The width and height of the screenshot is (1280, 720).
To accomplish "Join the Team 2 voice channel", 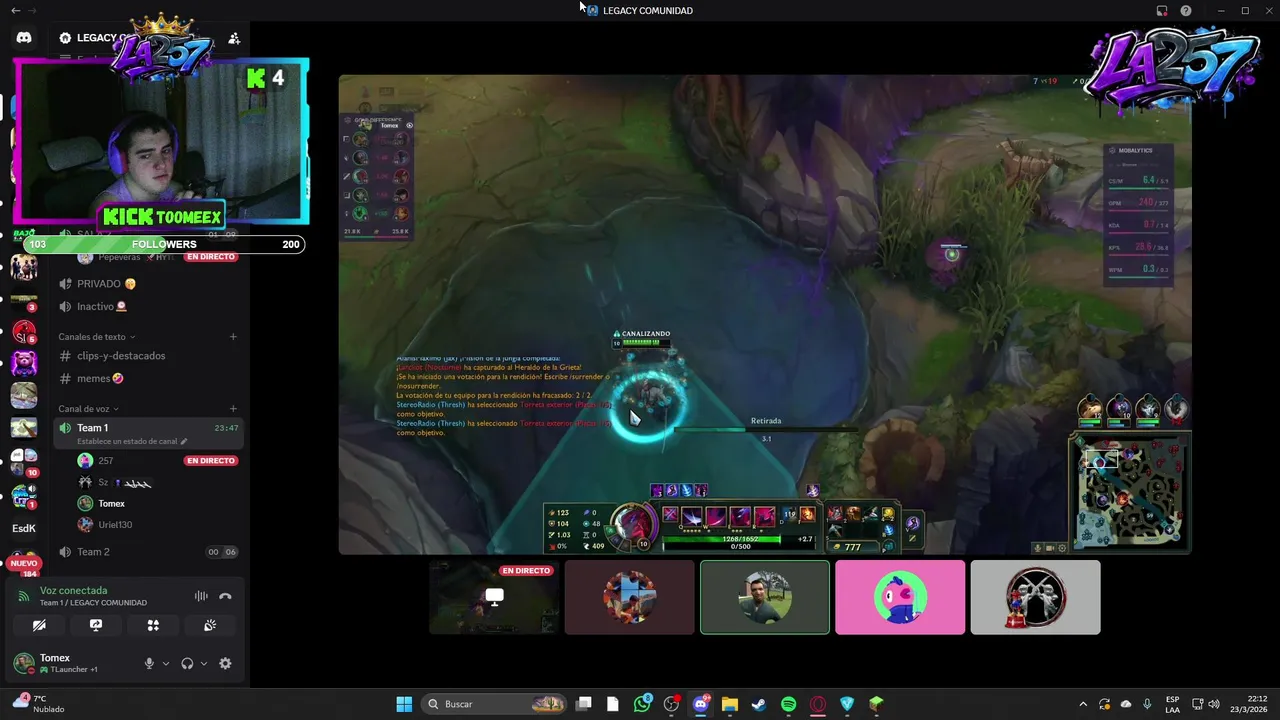I will (148, 552).
